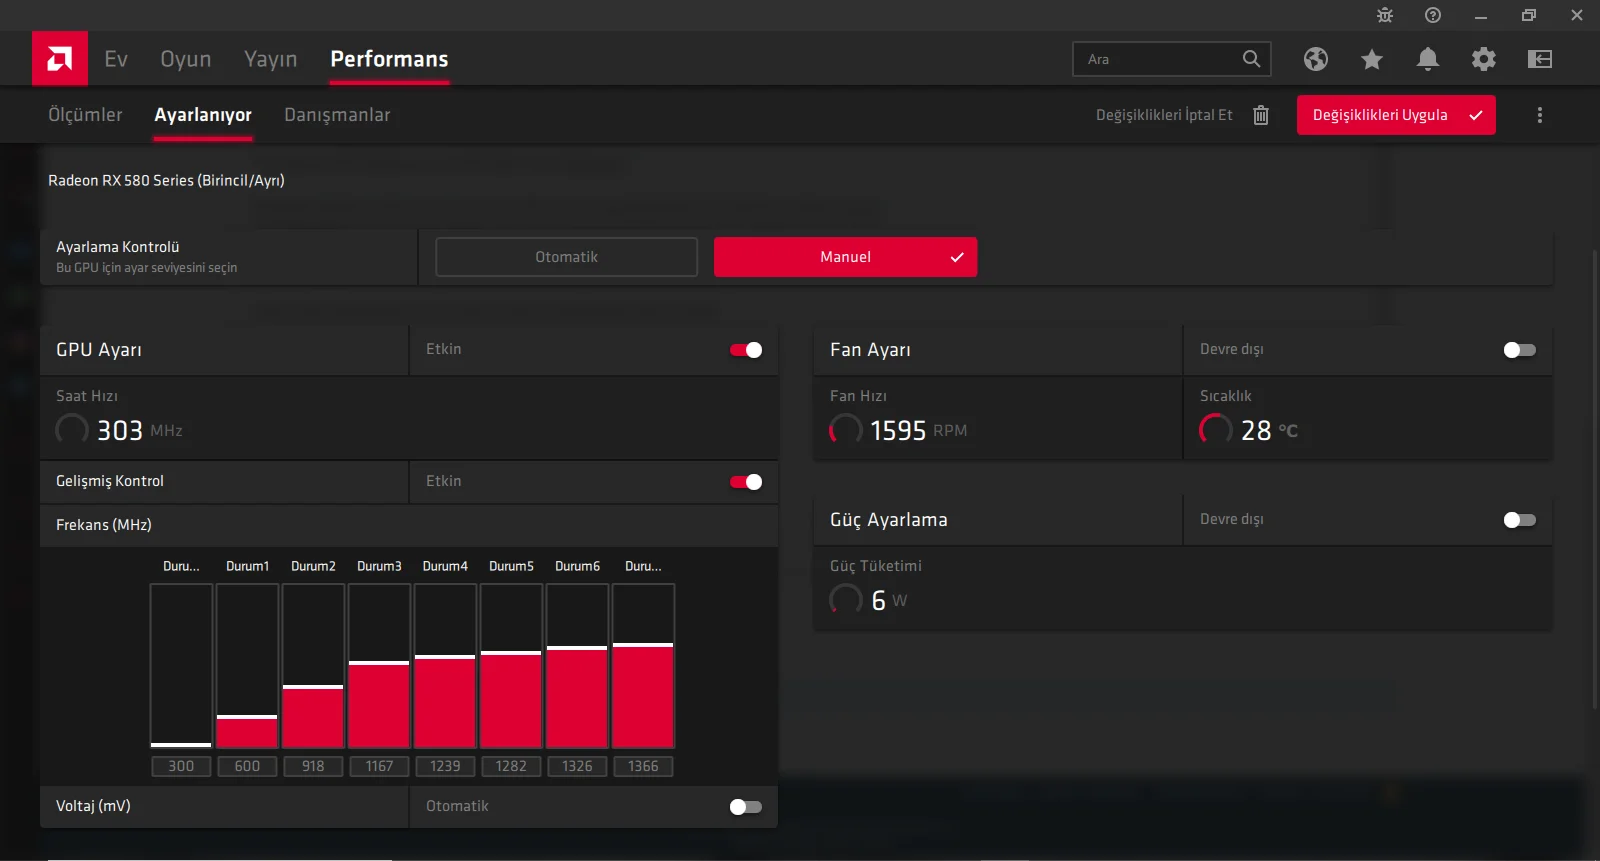Open the three-dot more options menu

(x=1540, y=115)
